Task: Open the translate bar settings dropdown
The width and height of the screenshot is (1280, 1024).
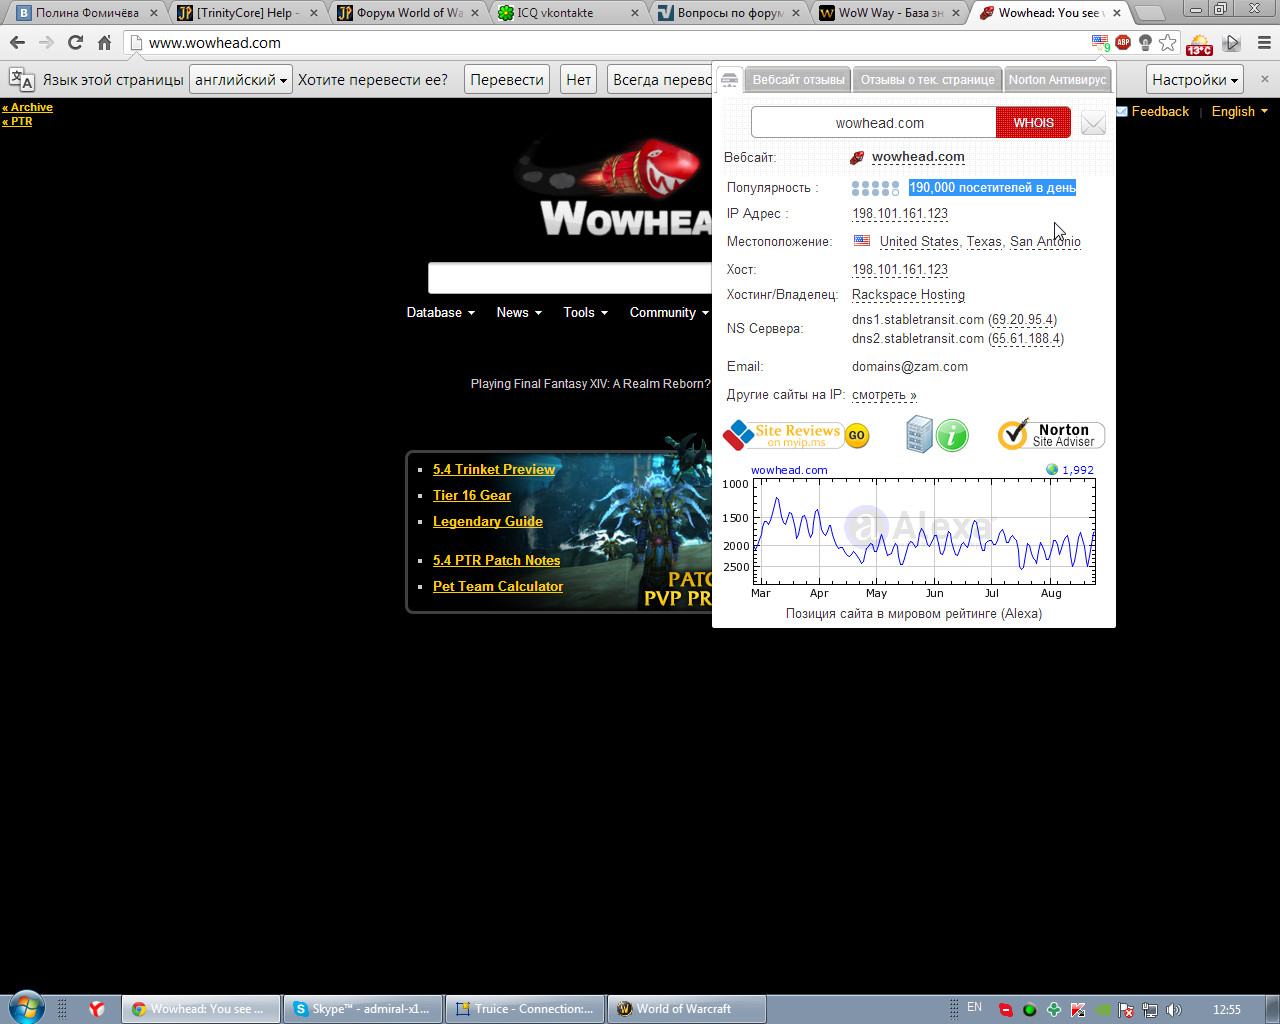Action: (1195, 80)
